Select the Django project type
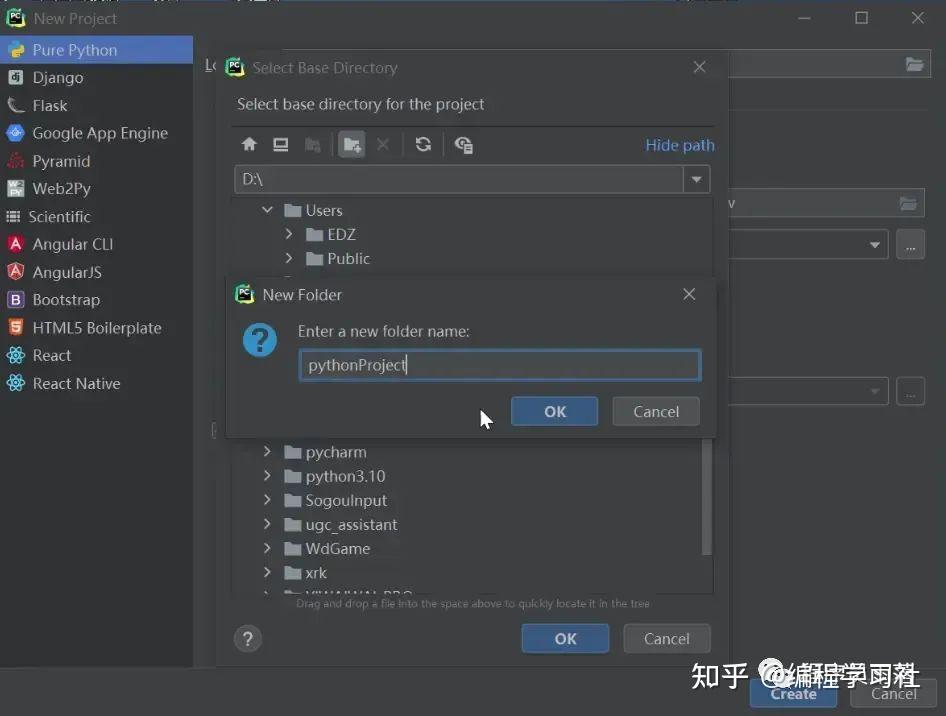 [53, 77]
